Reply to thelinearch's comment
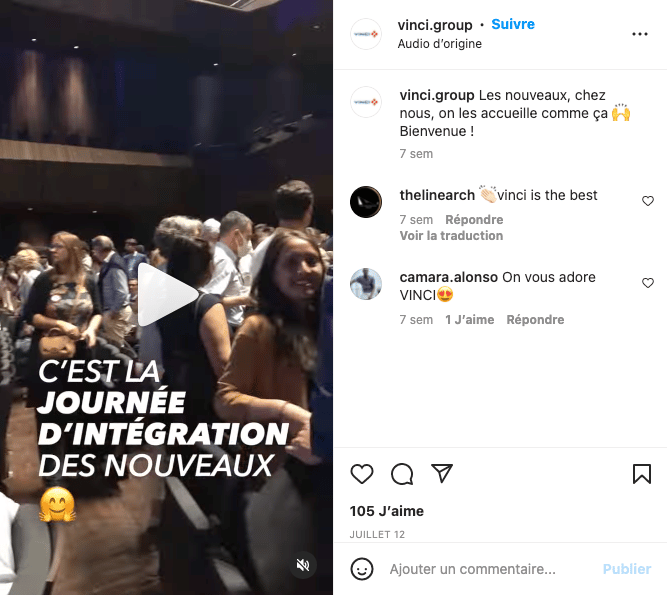667x595 pixels. [x=474, y=219]
